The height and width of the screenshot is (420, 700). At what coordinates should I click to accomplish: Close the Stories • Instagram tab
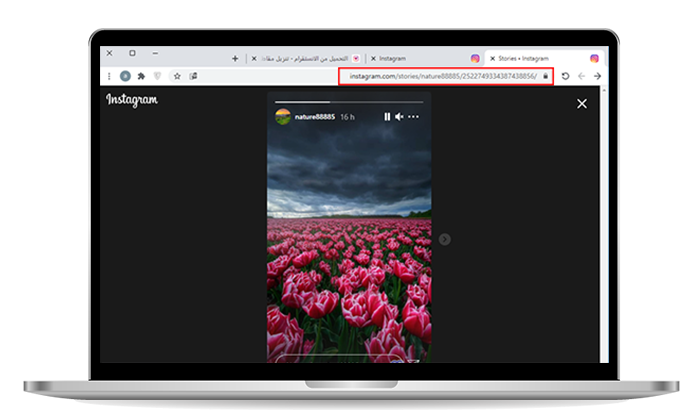(493, 58)
